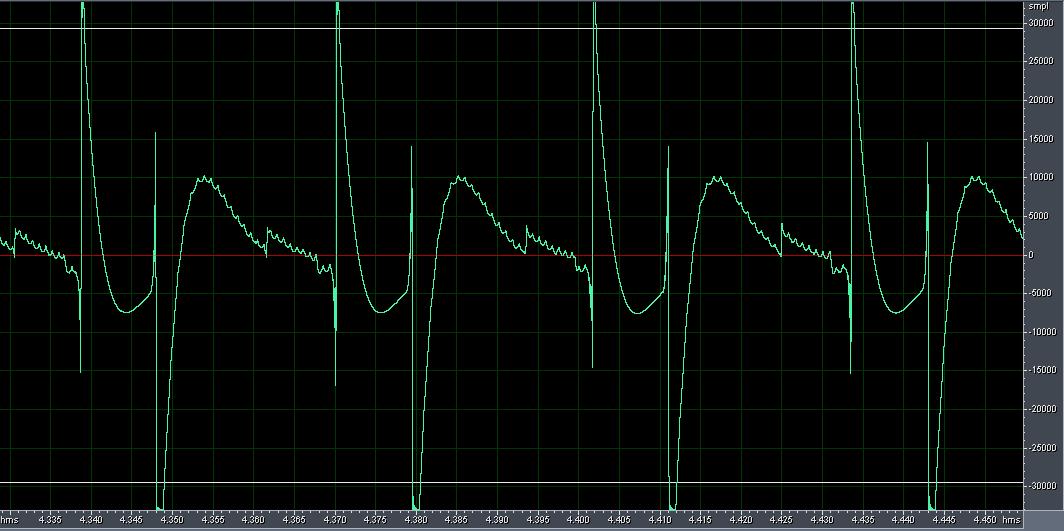Click the 15000 amplitude ruler label
The width and height of the screenshot is (1064, 531).
coord(1041,139)
